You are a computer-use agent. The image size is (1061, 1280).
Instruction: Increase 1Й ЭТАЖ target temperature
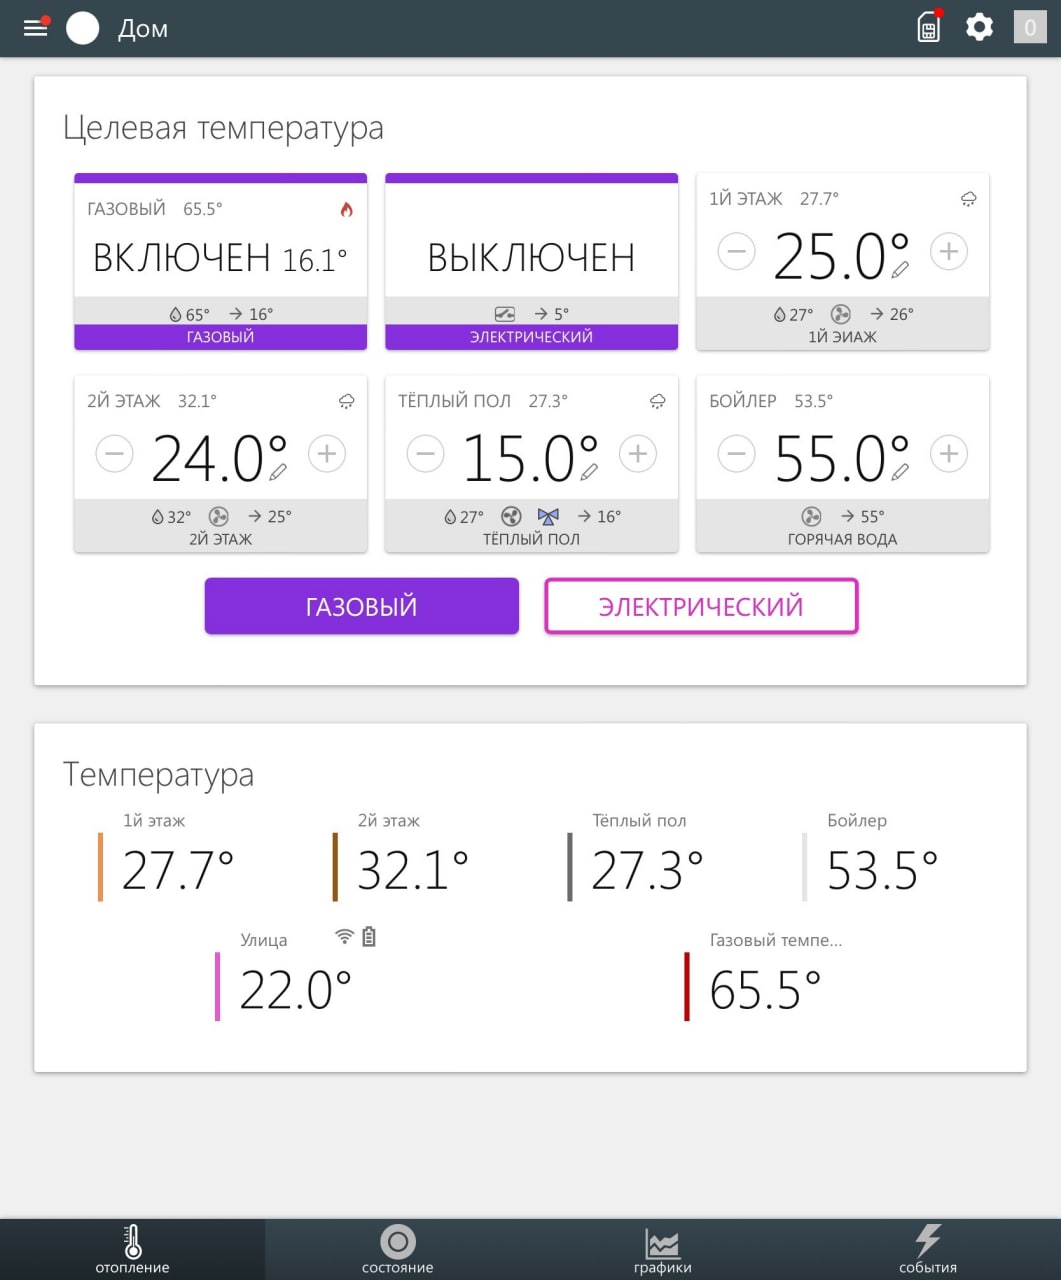[948, 251]
